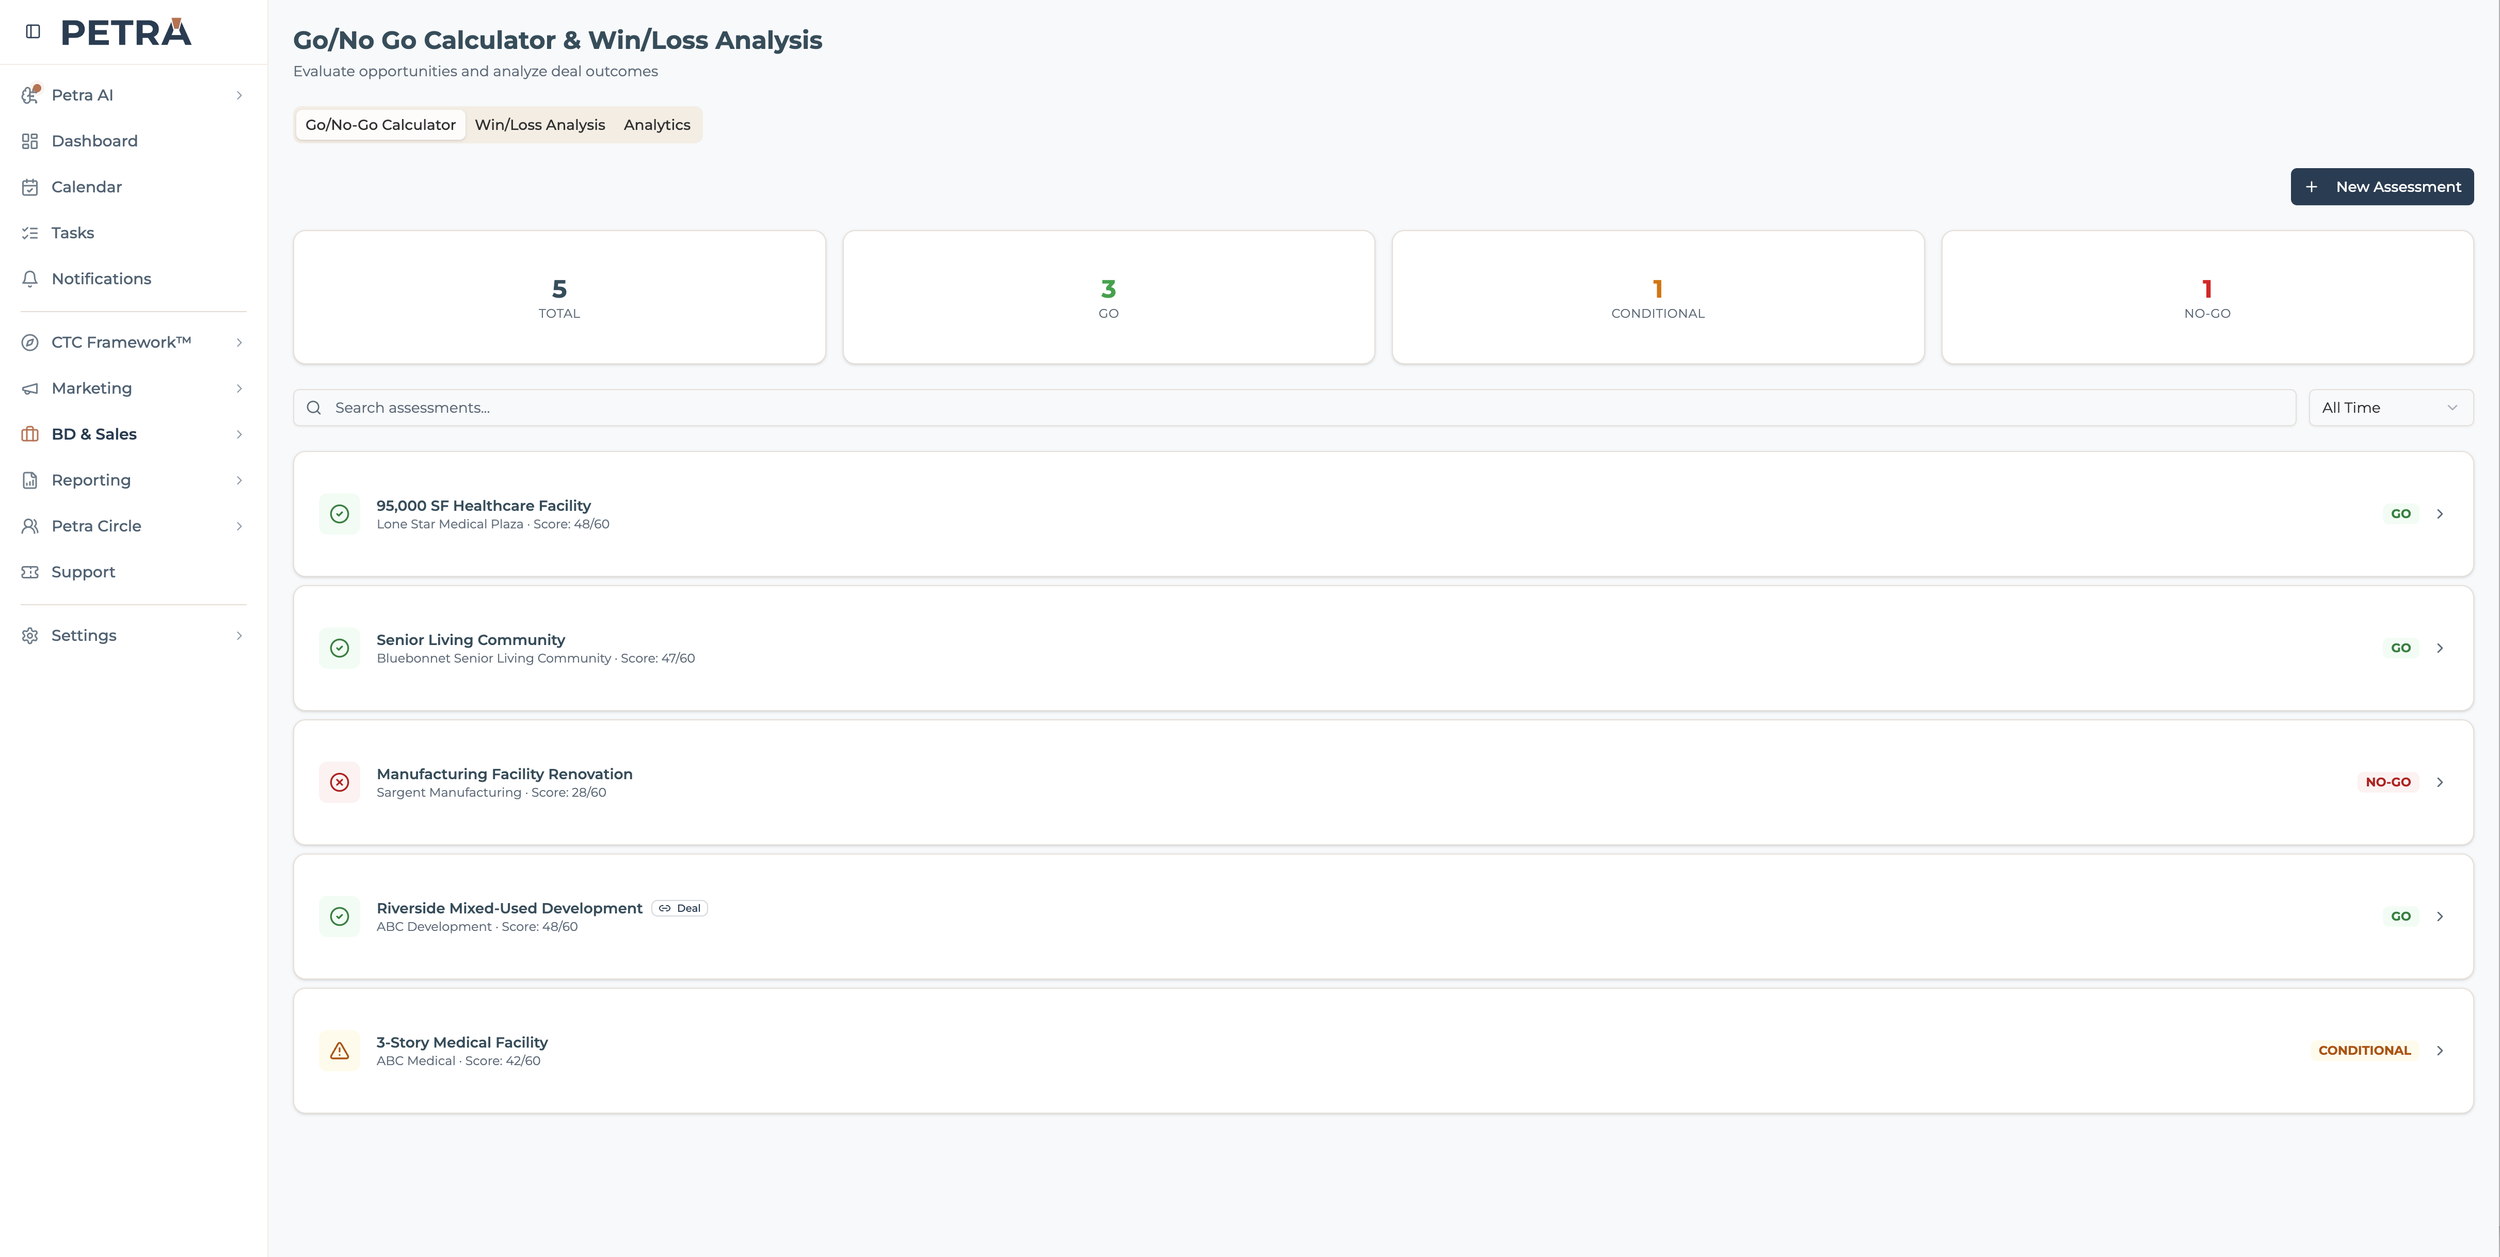Open the All Time filter dropdown
Viewport: 2500px width, 1257px height.
[x=2390, y=408]
